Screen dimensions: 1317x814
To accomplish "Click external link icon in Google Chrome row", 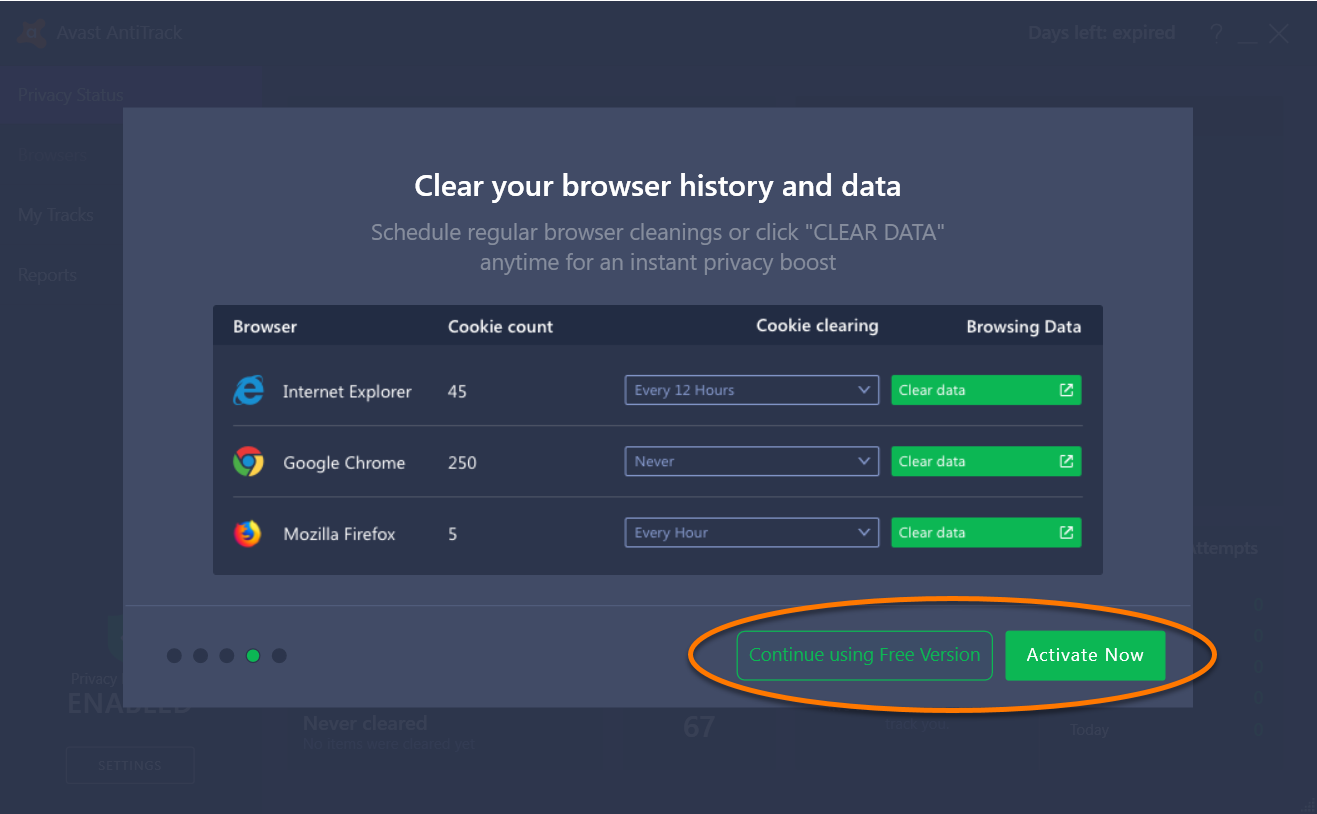I will [x=1066, y=461].
